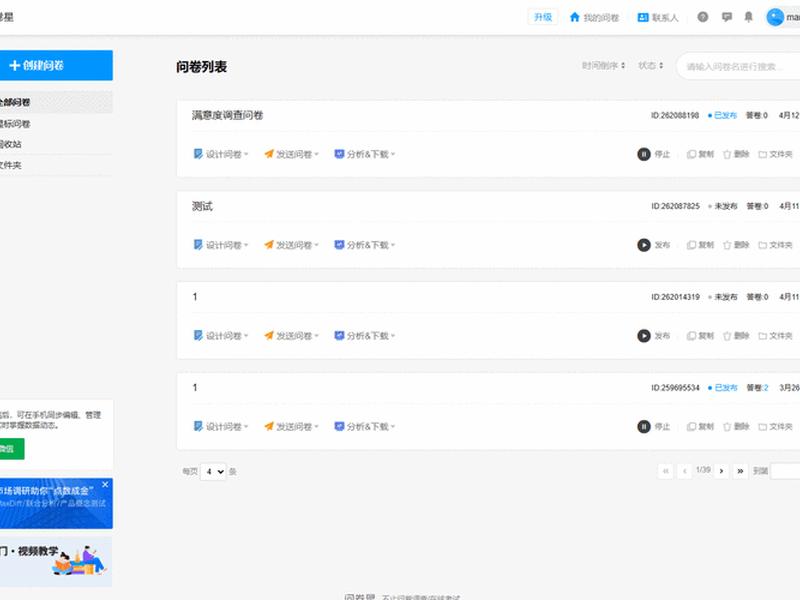Expand 分析&下载 for 测试
Viewport: 800px width, 600px height.
(x=364, y=245)
